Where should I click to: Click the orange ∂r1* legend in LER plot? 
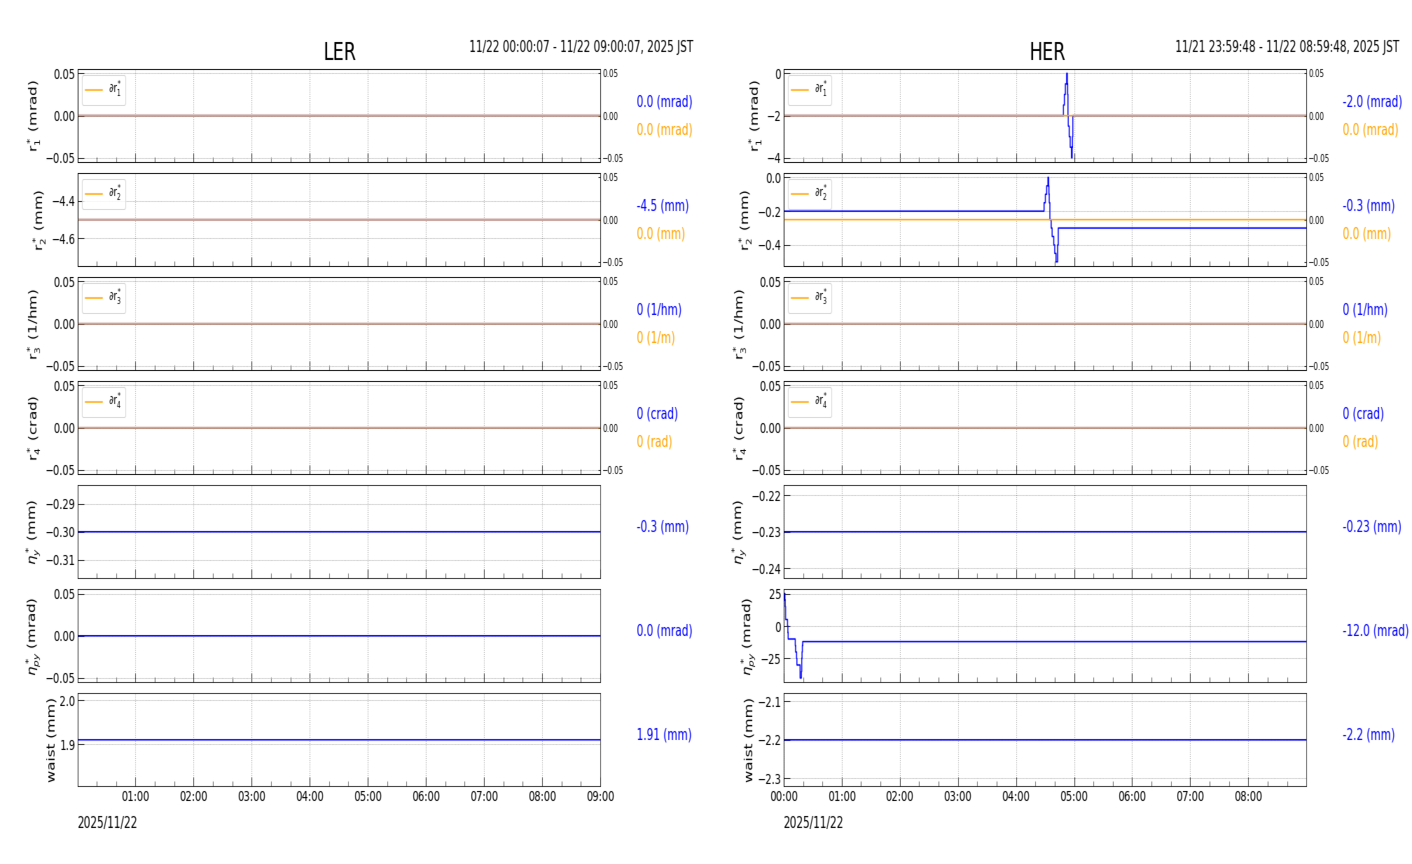(104, 90)
